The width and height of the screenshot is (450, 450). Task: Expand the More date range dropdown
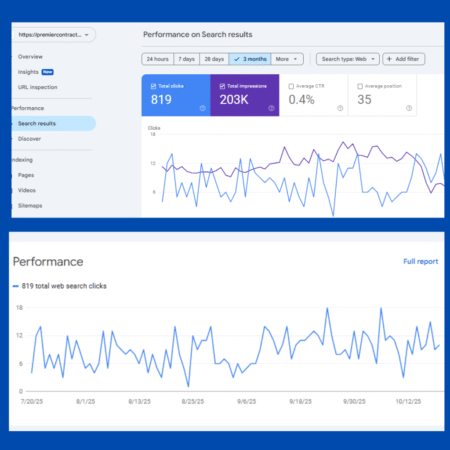tap(287, 59)
